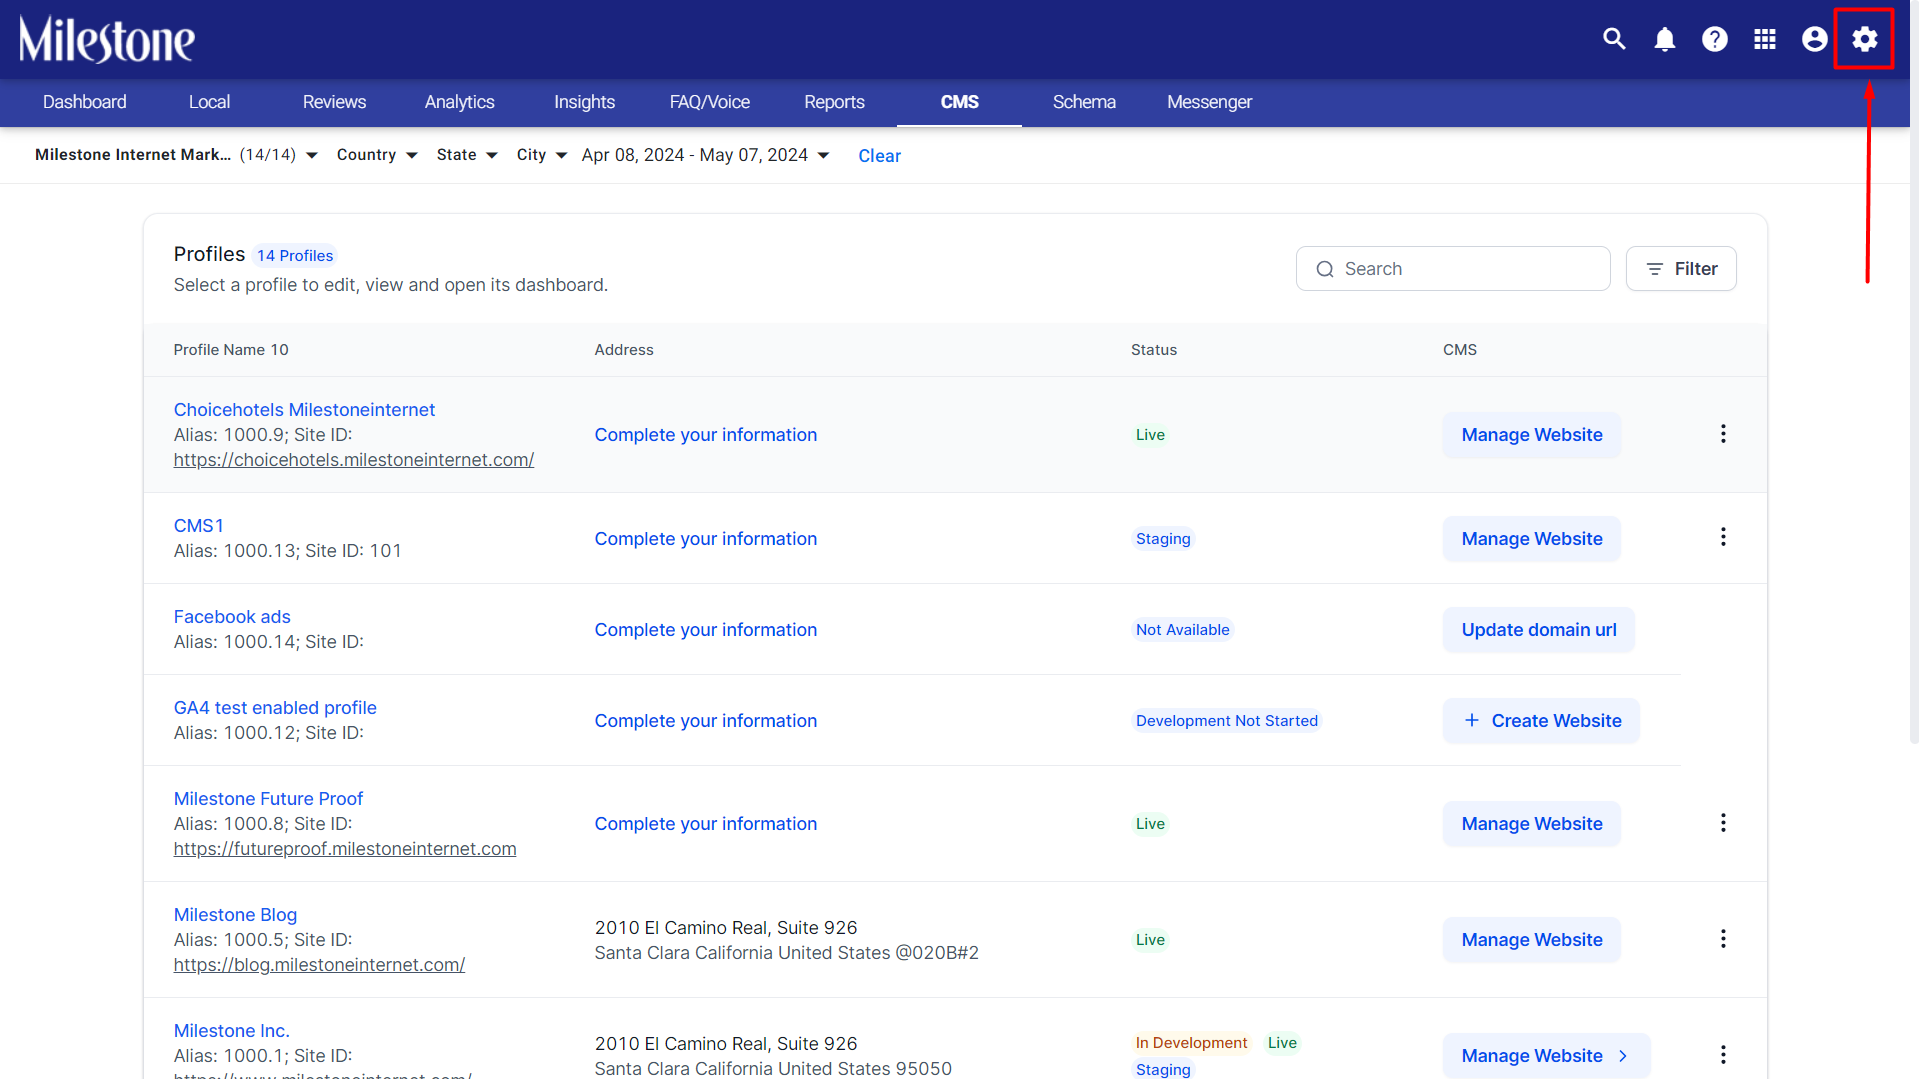Open notifications bell
The image size is (1919, 1079).
[x=1665, y=39]
